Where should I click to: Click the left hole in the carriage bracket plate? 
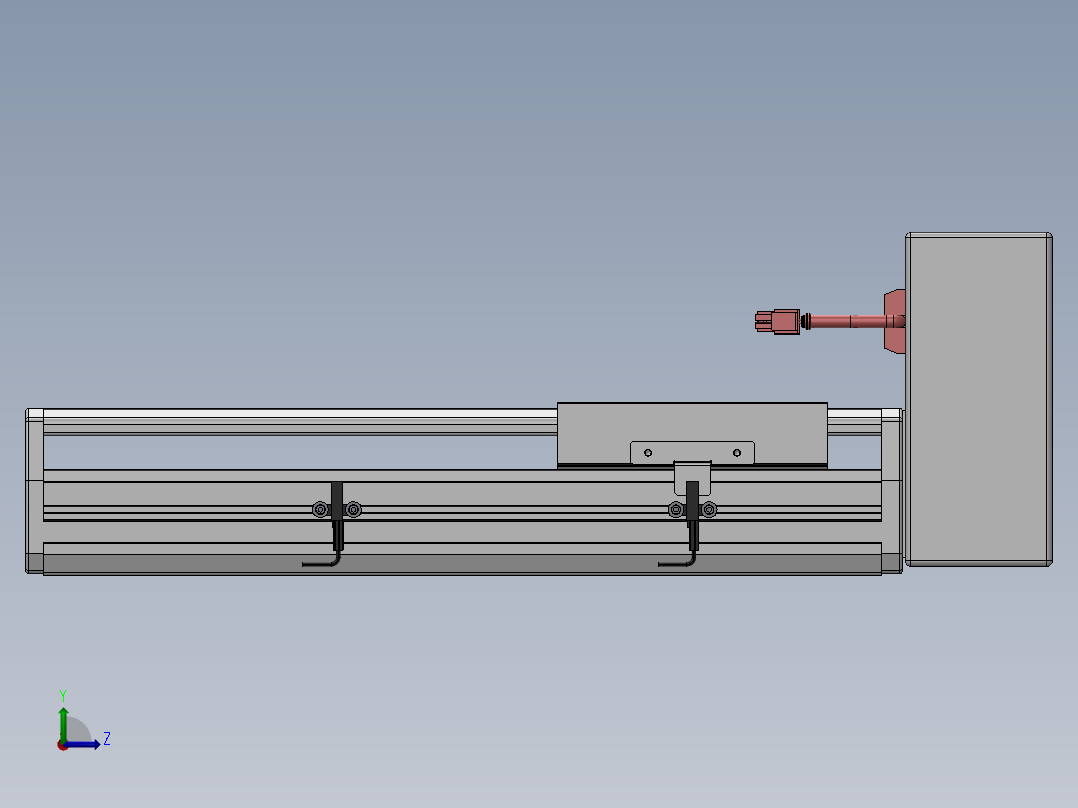[x=648, y=453]
